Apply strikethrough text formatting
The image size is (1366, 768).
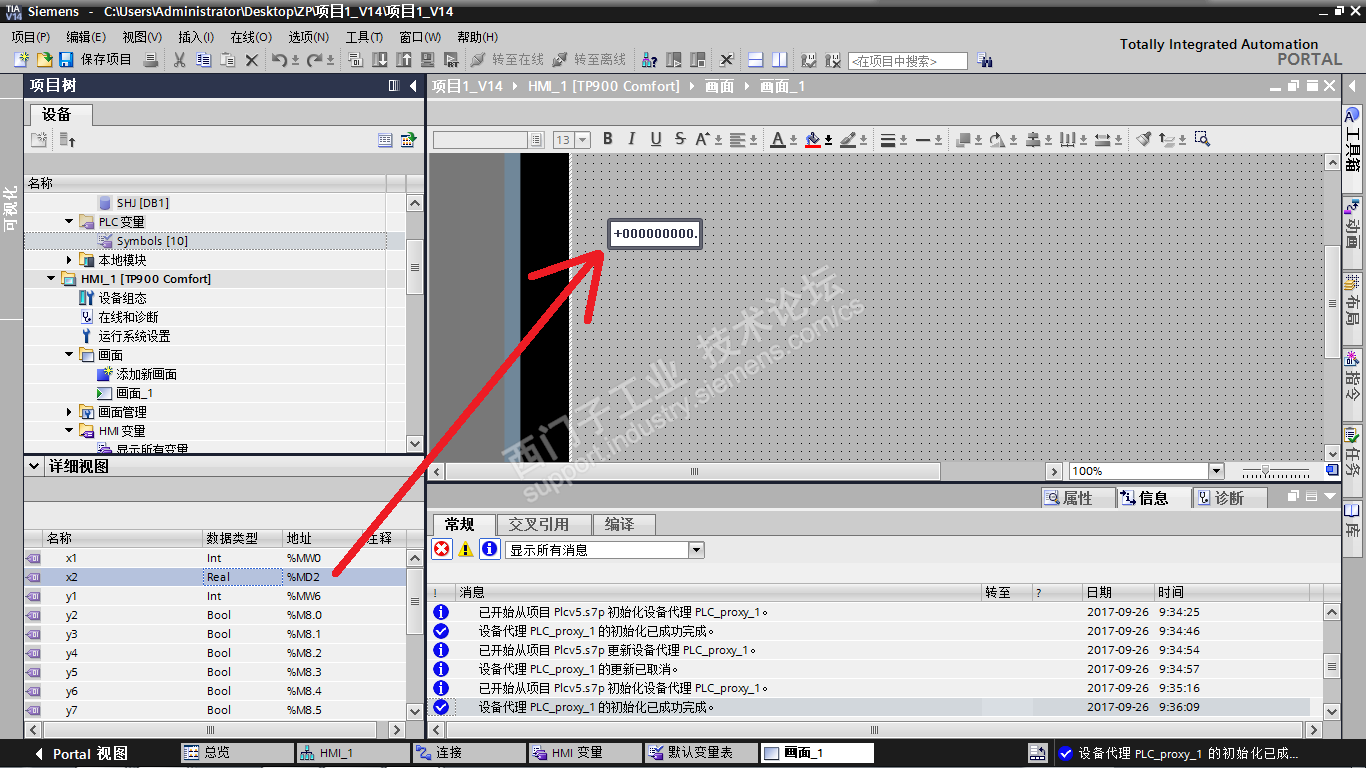680,139
